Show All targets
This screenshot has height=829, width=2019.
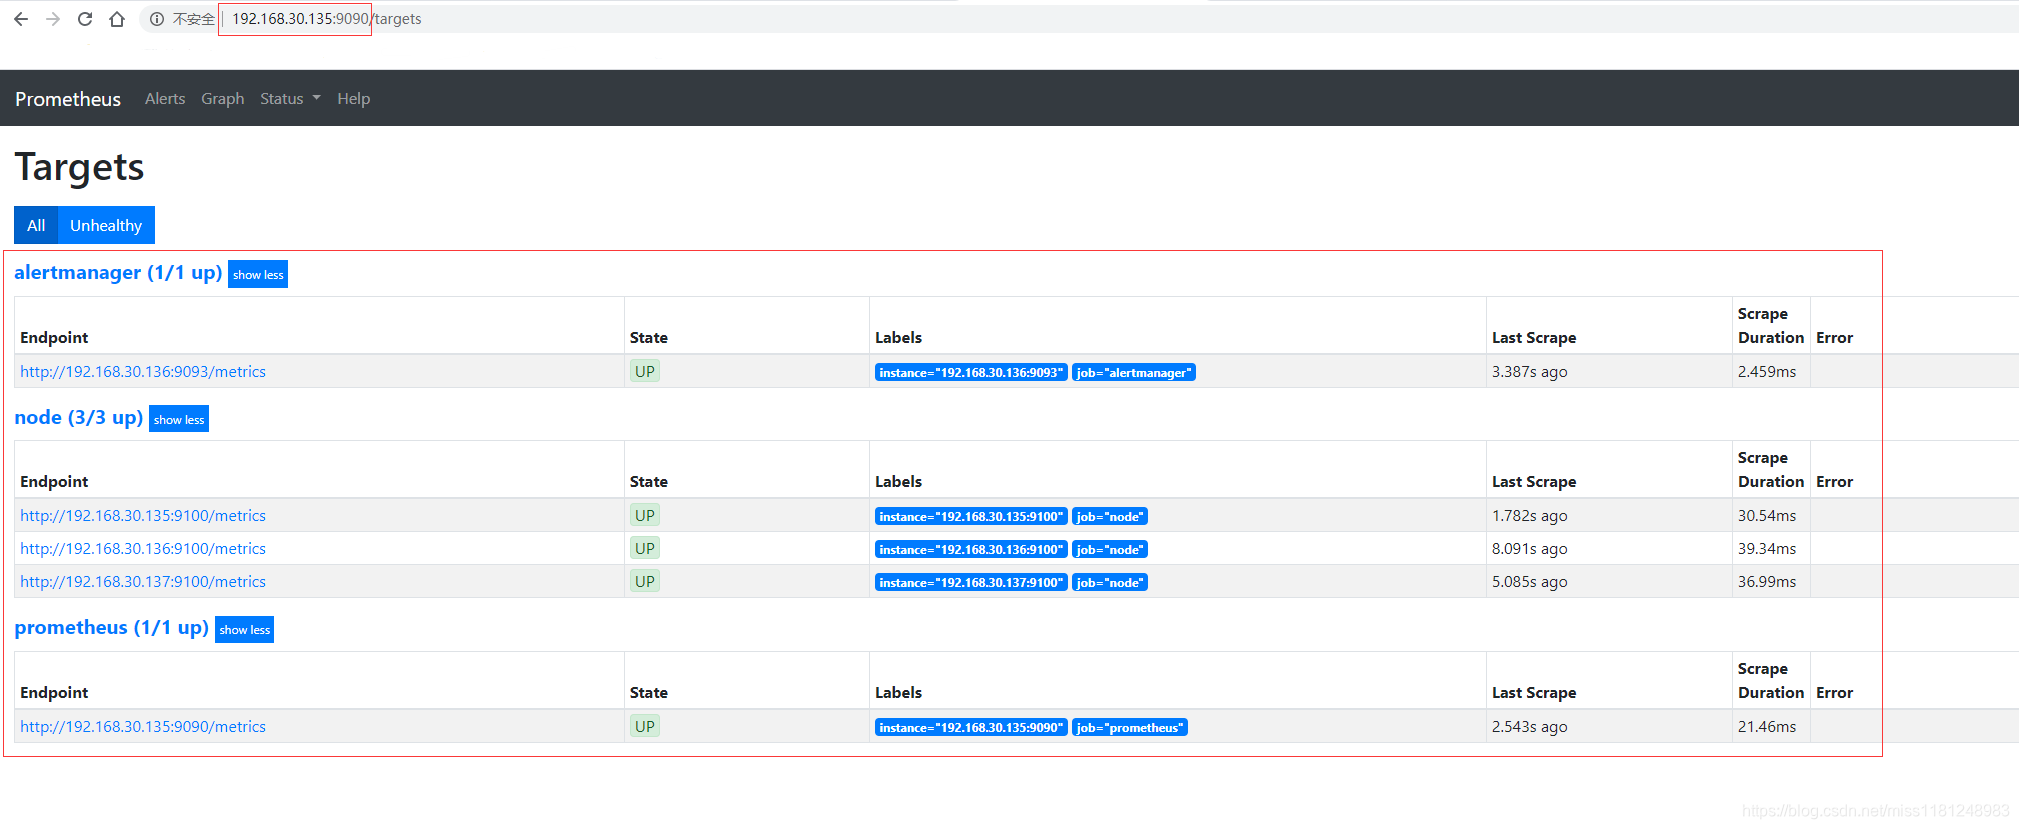click(36, 225)
